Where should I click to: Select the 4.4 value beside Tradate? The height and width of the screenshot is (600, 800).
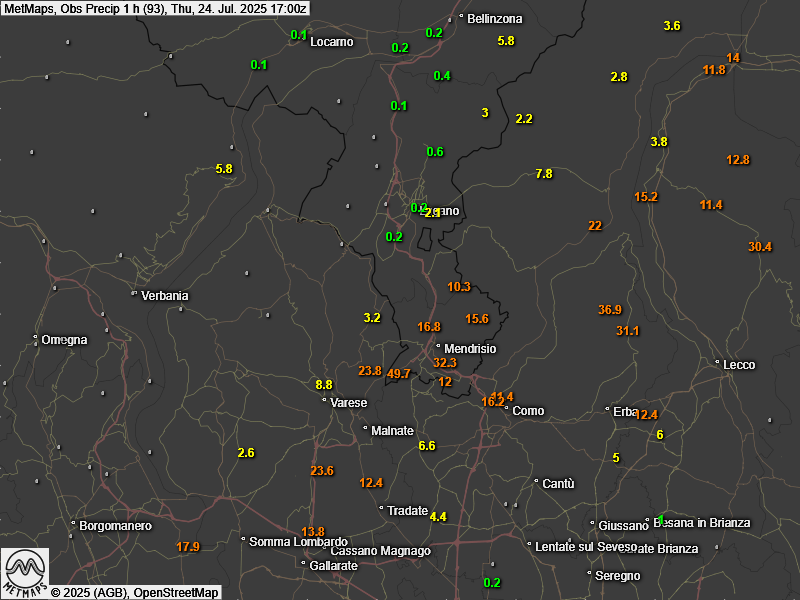pyautogui.click(x=438, y=517)
